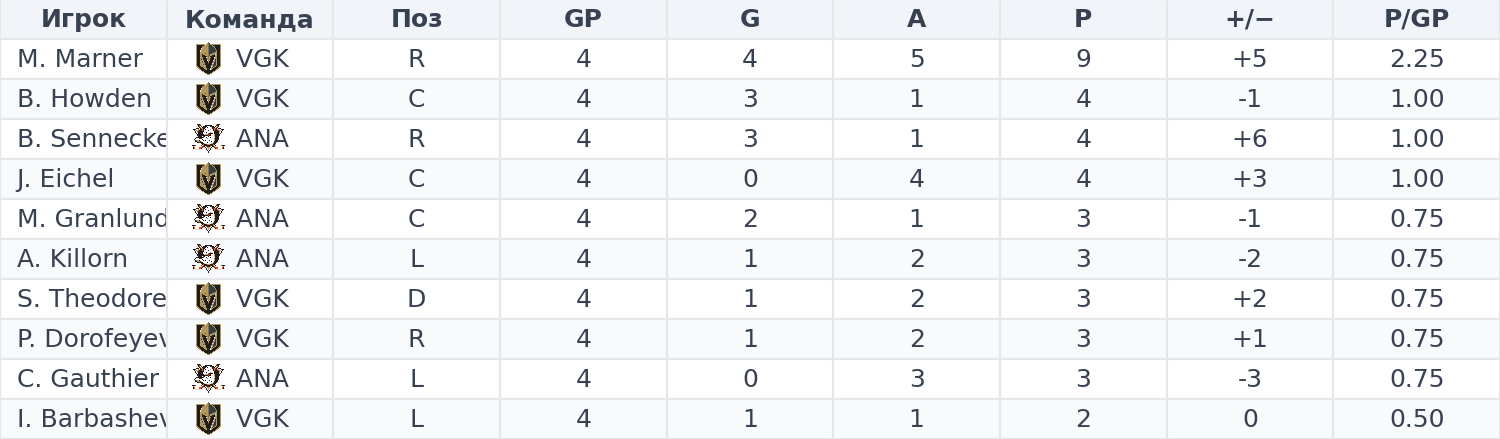Click the Ducks logo beside B. Sennecke

click(x=208, y=139)
